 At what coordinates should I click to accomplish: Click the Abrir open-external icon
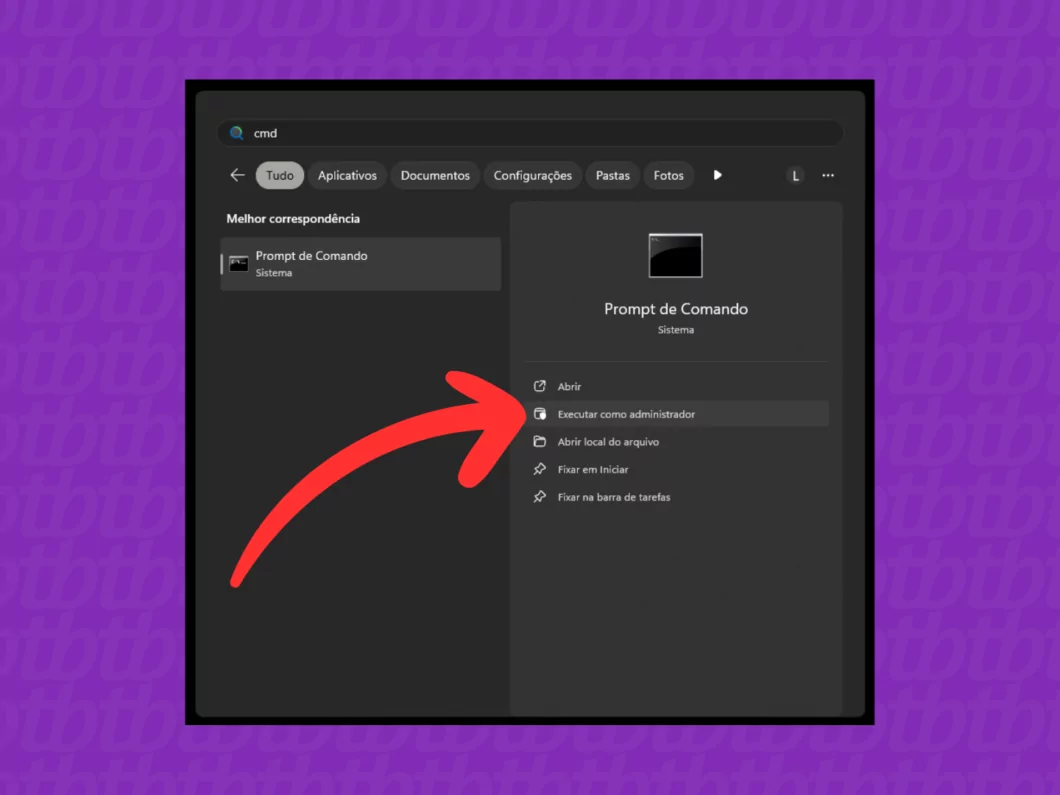(539, 386)
